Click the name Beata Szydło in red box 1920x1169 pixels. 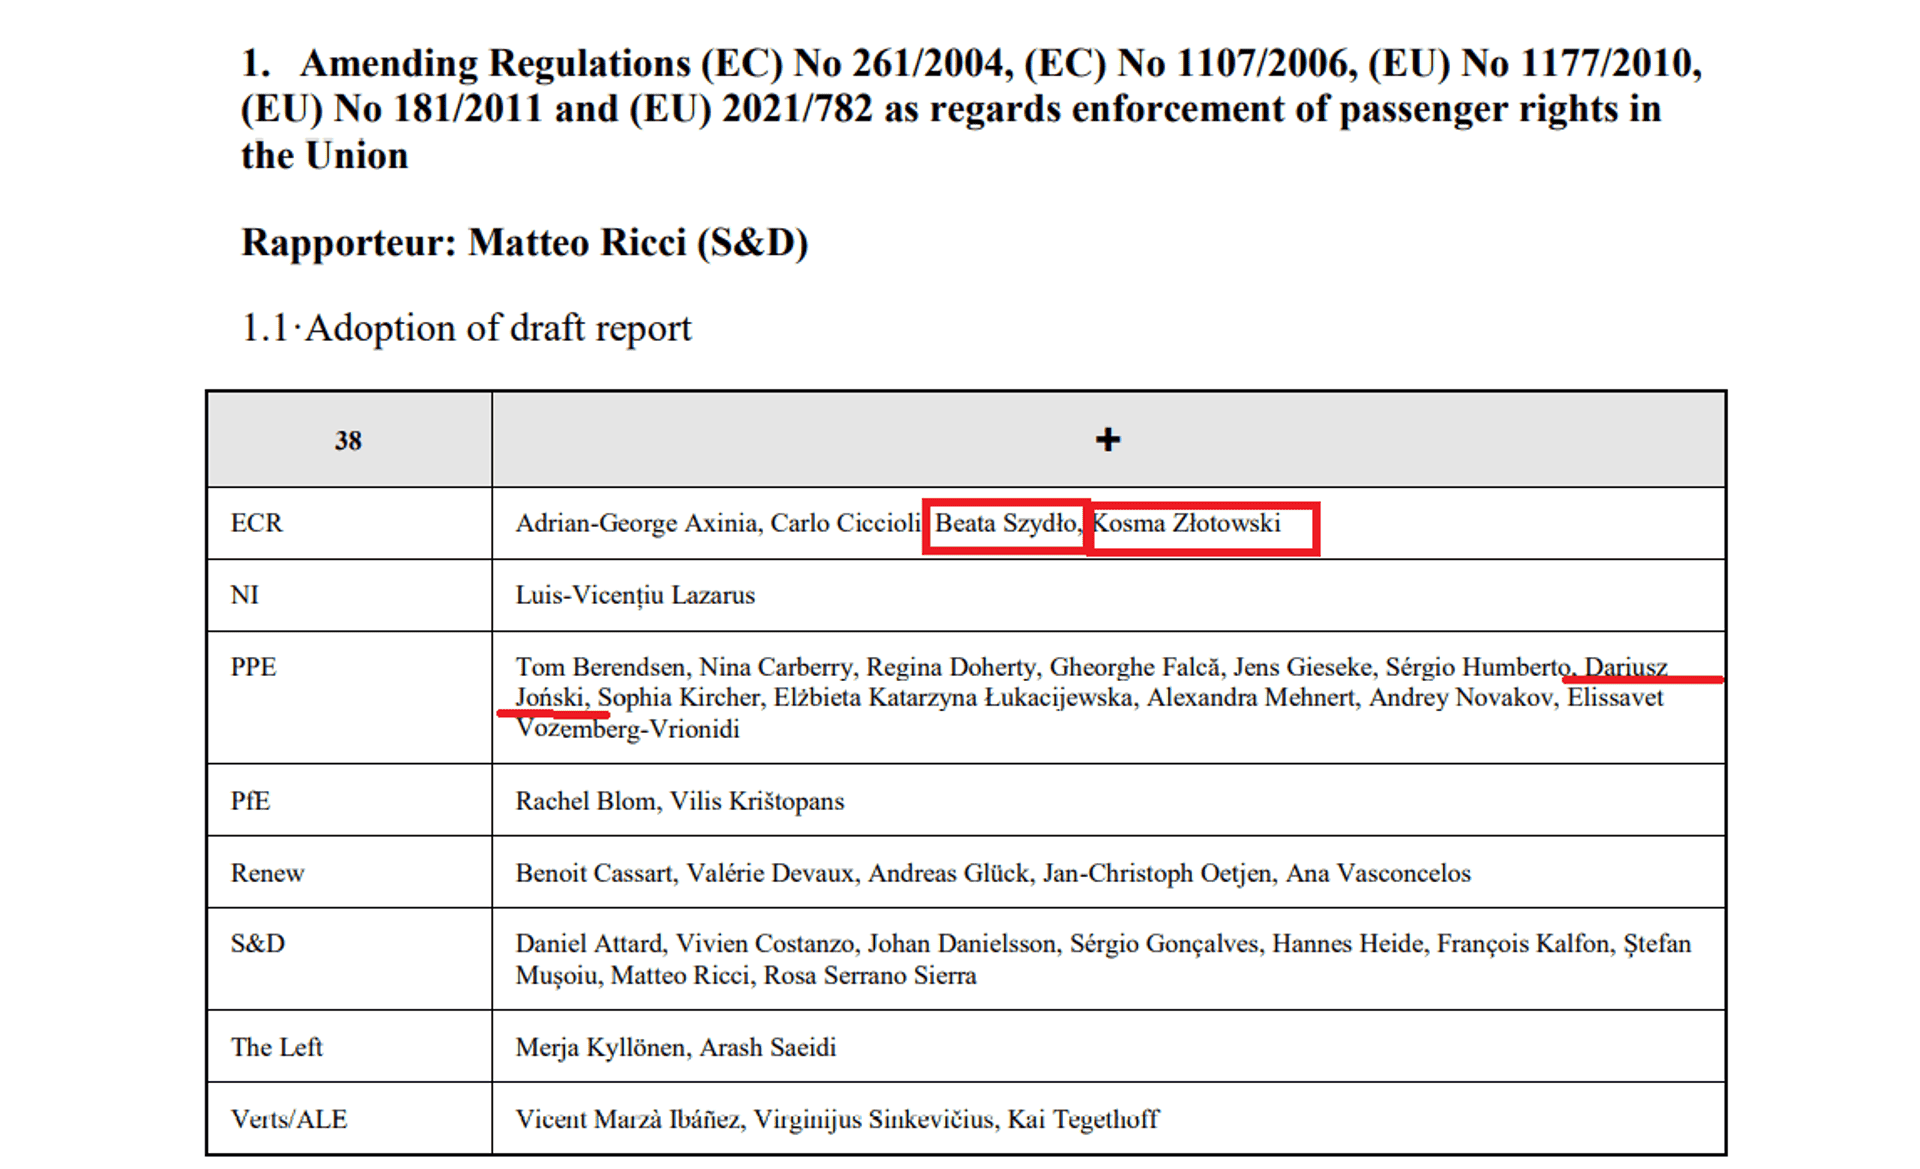point(1006,523)
